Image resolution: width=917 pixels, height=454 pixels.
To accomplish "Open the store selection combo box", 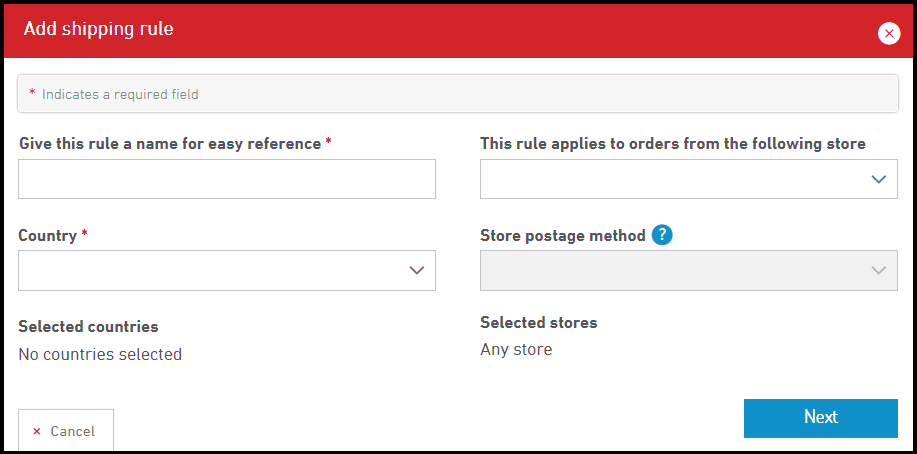I will tap(688, 179).
